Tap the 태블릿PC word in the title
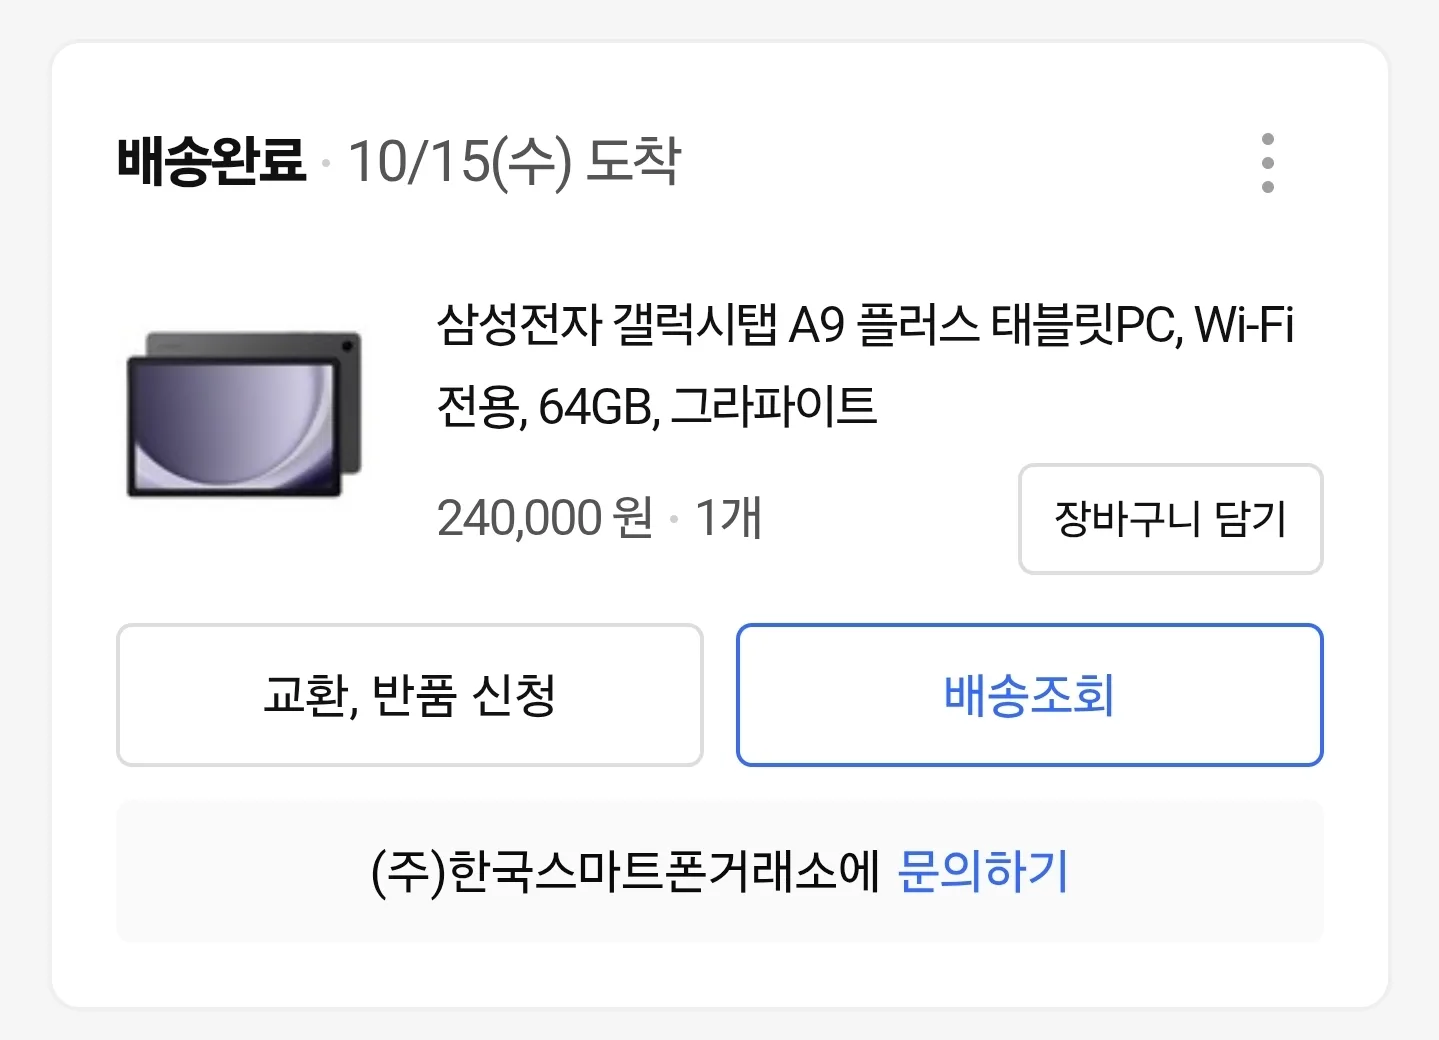The width and height of the screenshot is (1439, 1040). [1085, 326]
